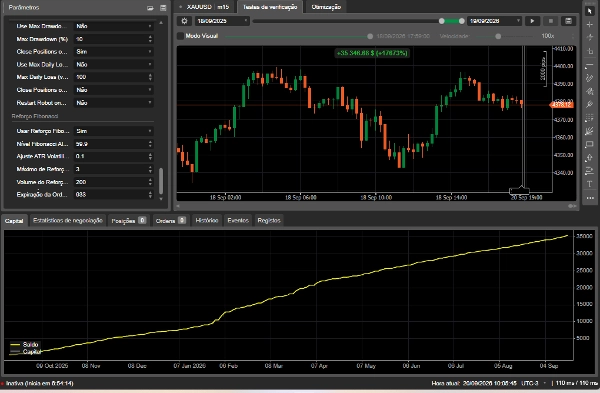Click the Velocidade speed slider handle
Viewport: 600px width, 393px height.
[498, 36]
